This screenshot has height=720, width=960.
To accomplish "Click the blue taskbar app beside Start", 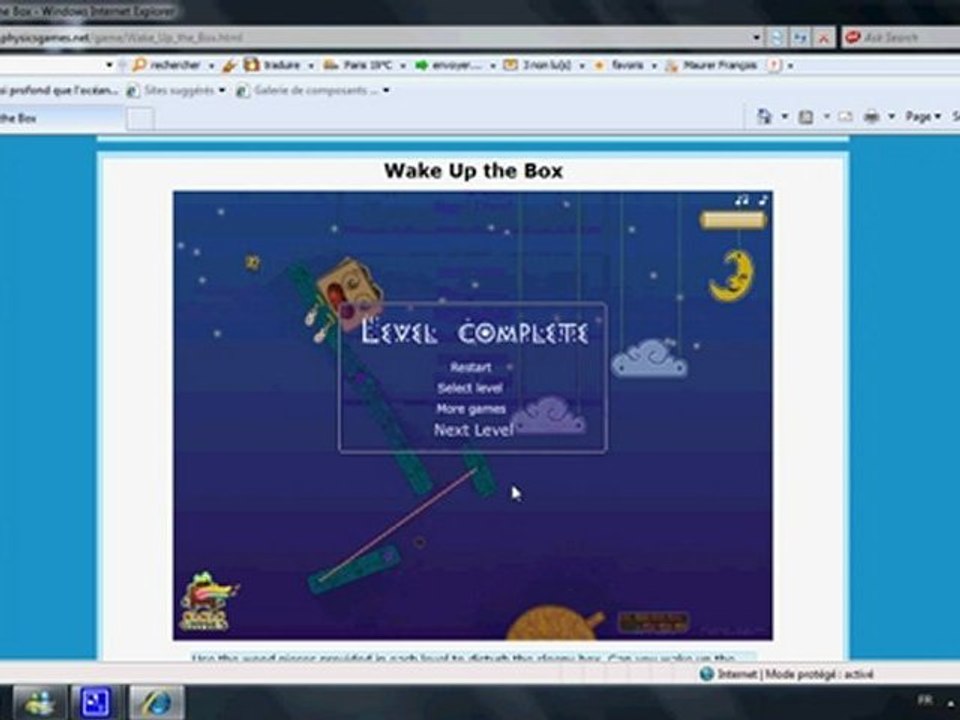I will 96,702.
